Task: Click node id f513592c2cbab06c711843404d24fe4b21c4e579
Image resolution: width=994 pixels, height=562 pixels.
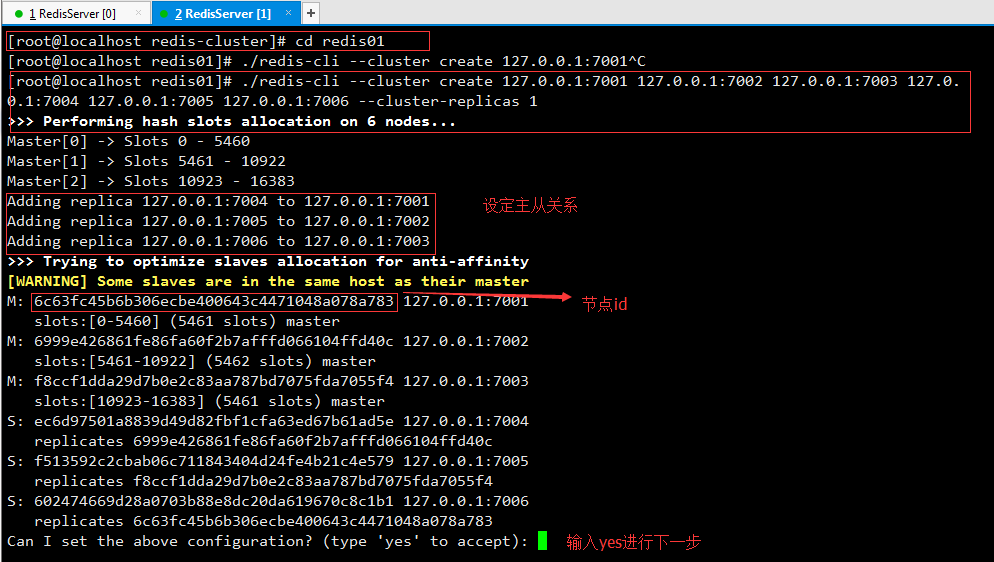Action: (x=214, y=461)
